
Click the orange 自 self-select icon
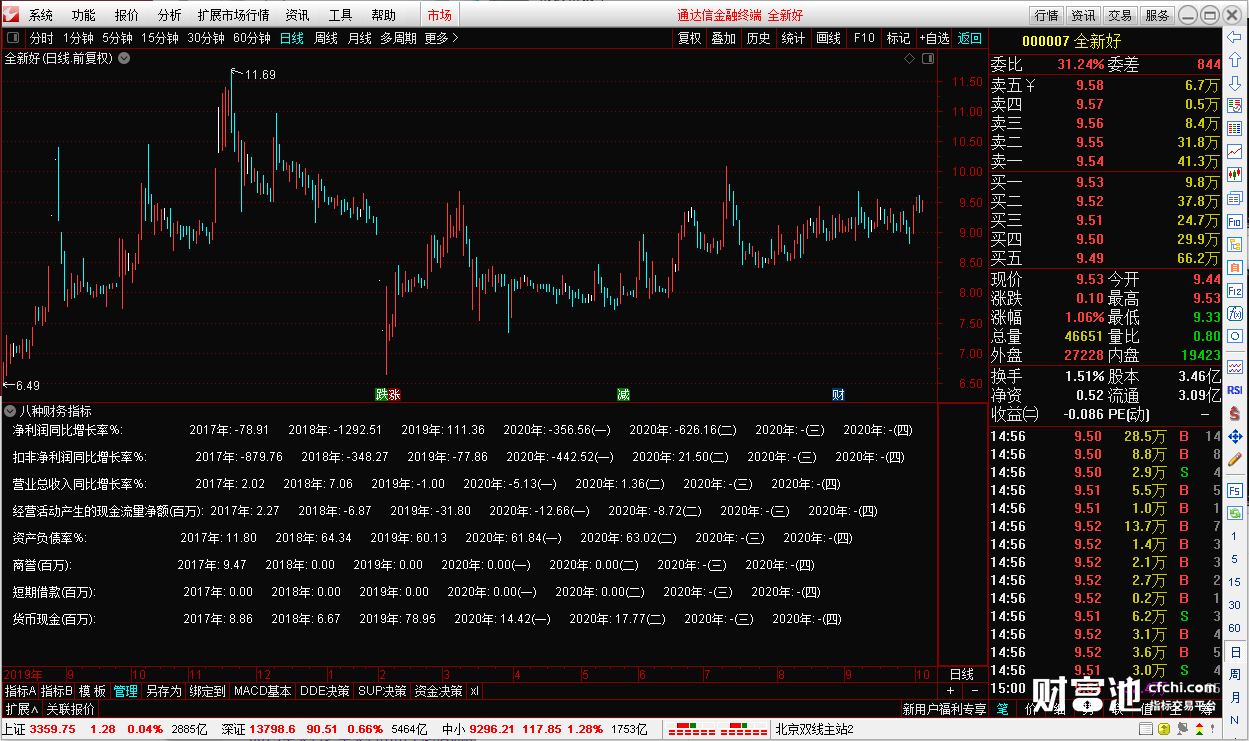click(x=1235, y=267)
